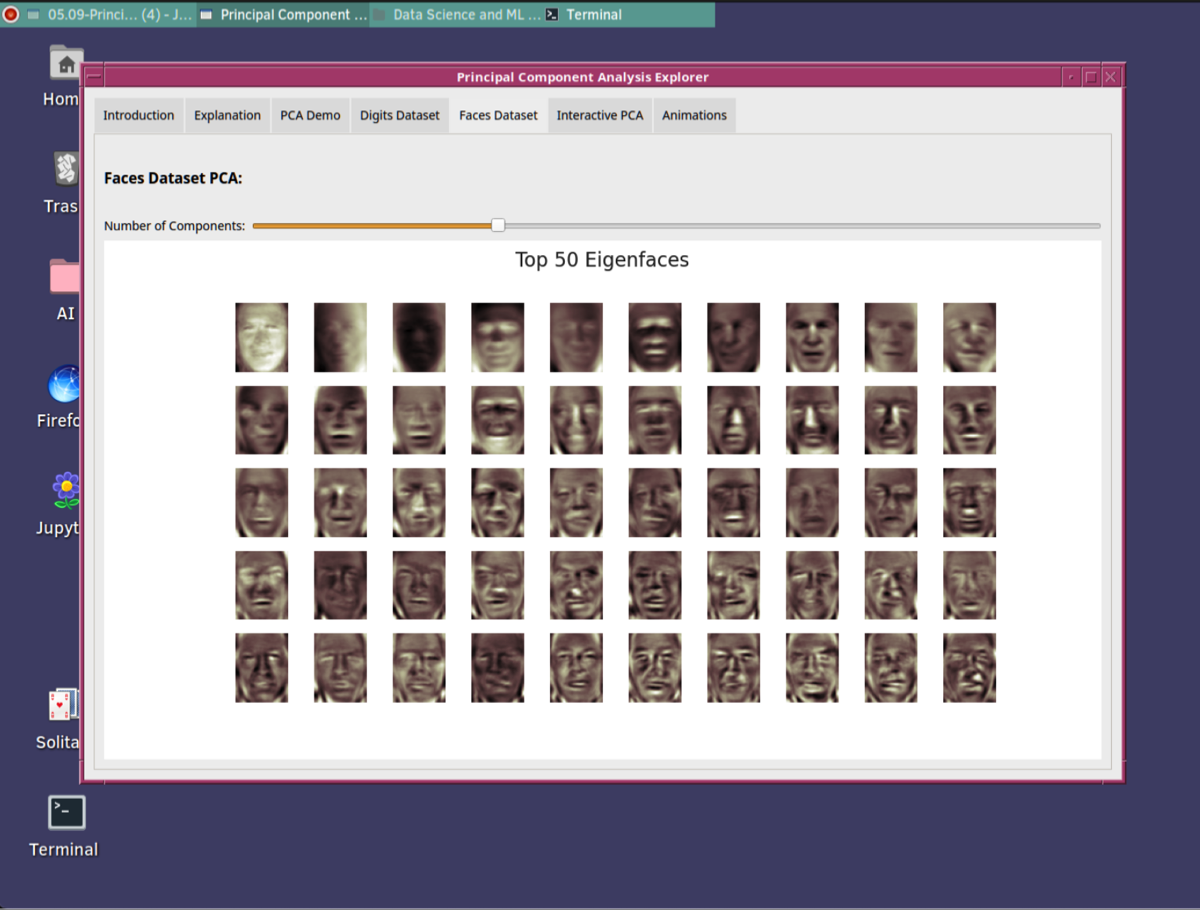This screenshot has width=1200, height=910.
Task: Go to the Interactive PCA tab
Action: coord(599,115)
